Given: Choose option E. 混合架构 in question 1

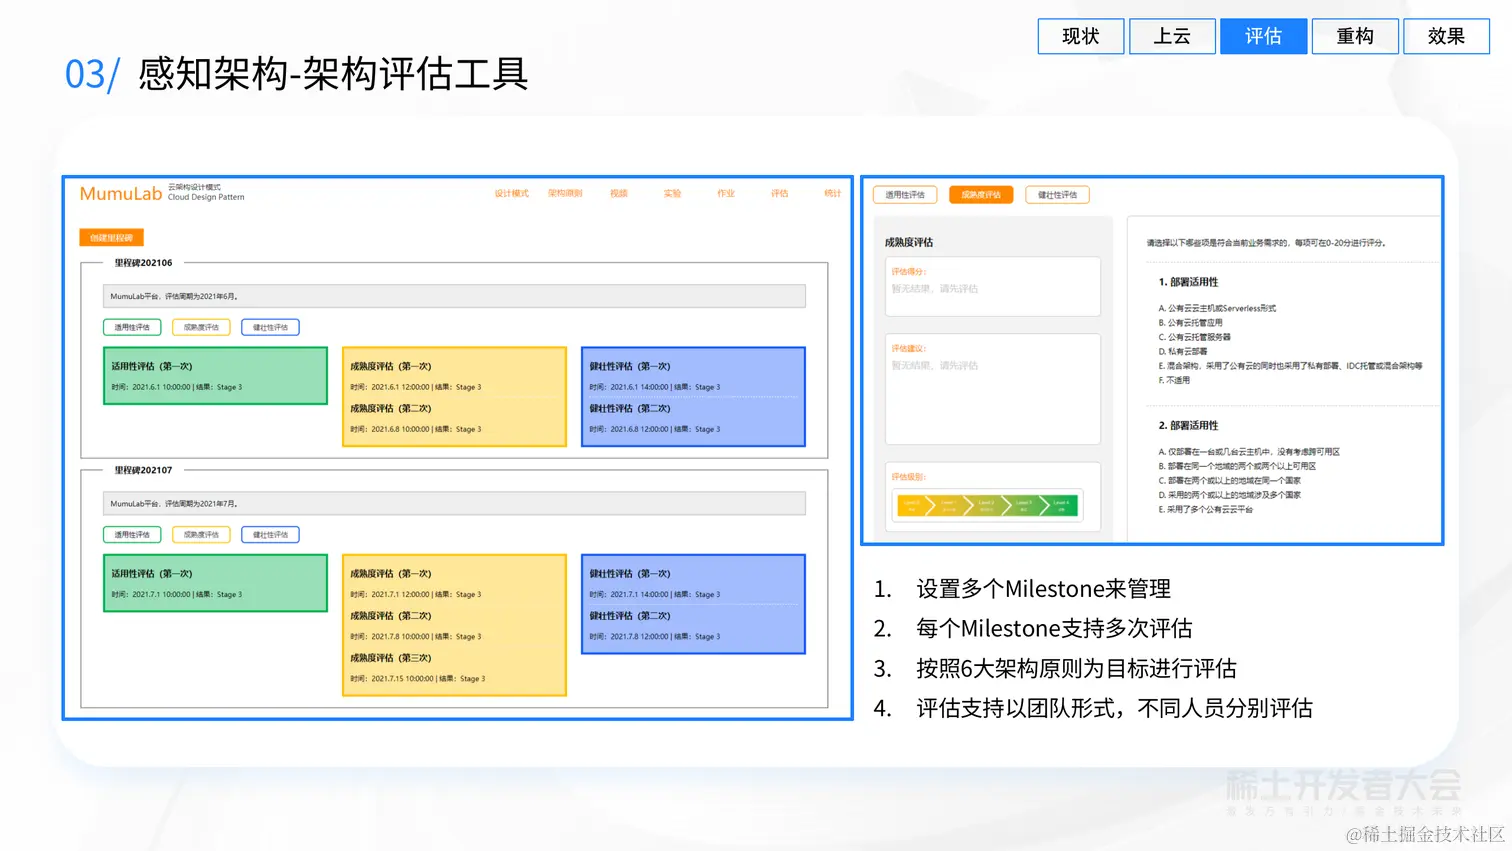Looking at the screenshot, I should coord(1290,366).
